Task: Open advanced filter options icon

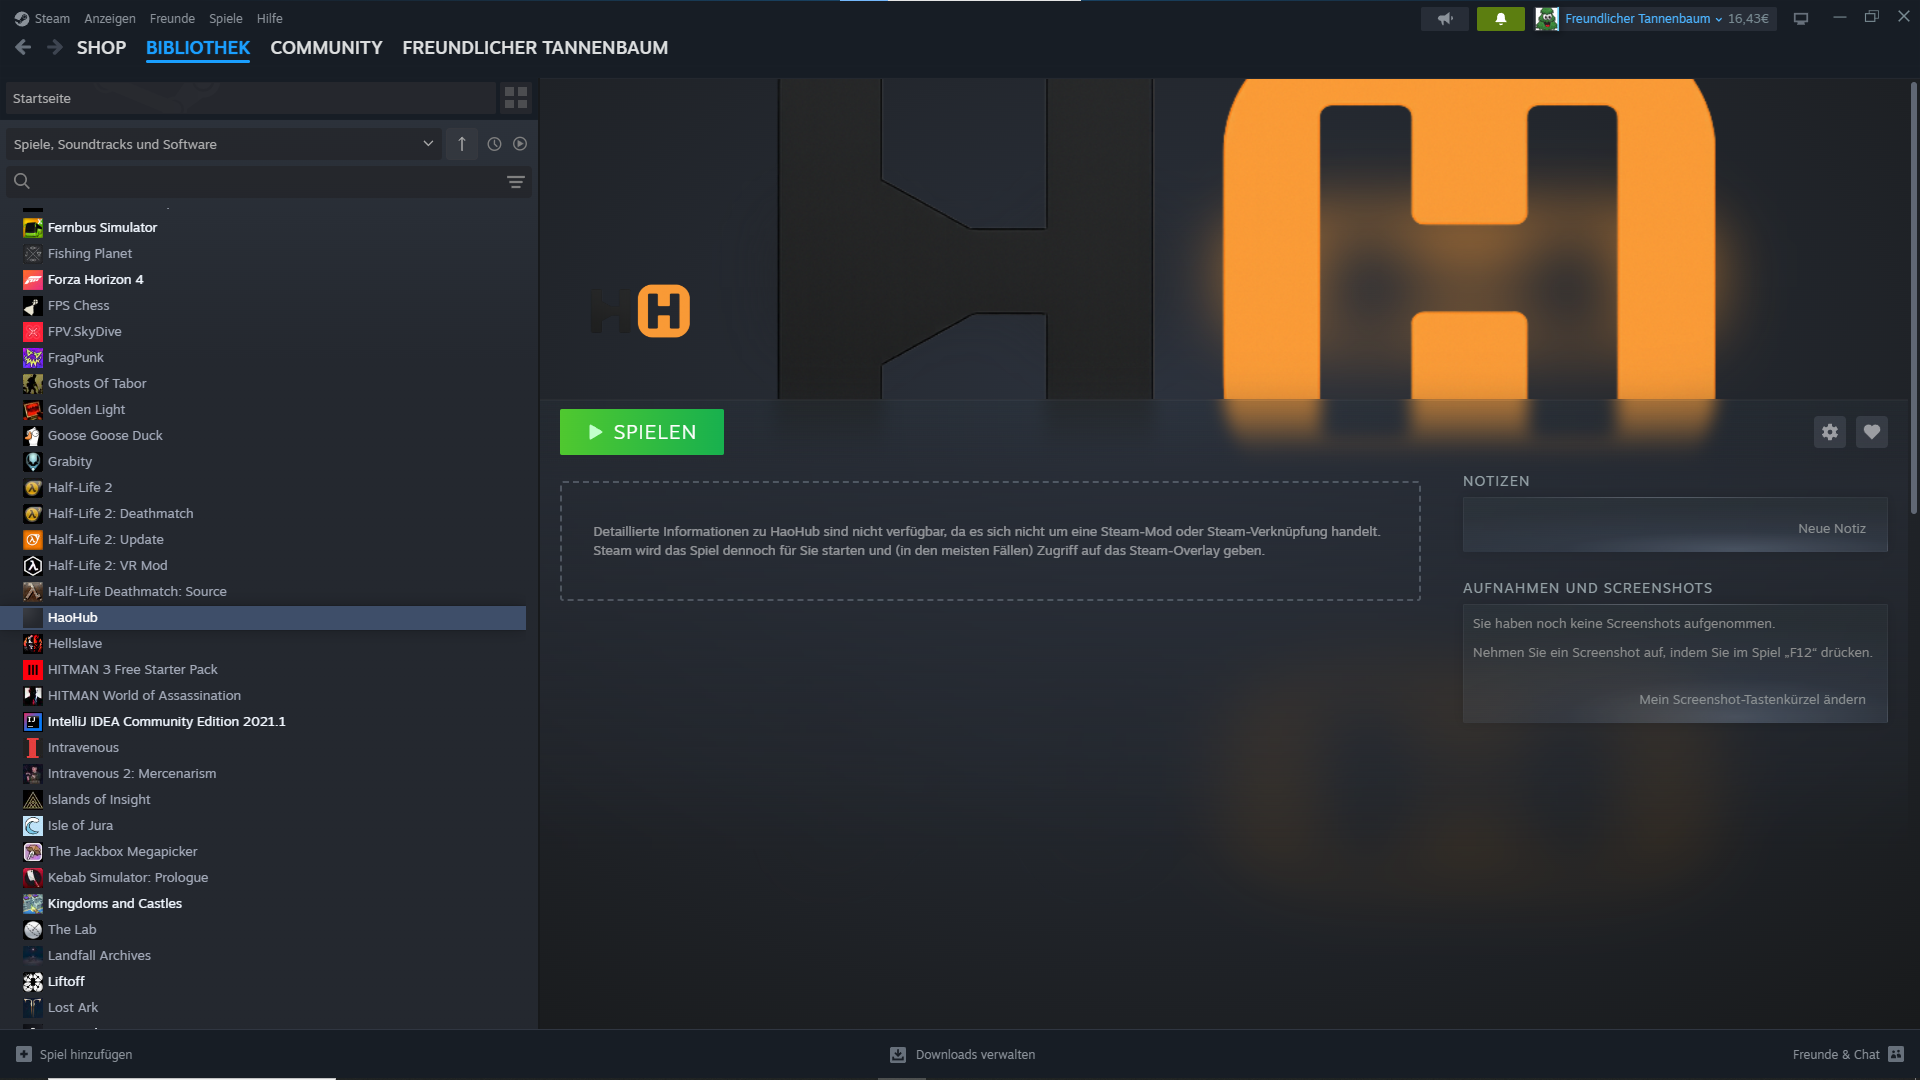Action: click(x=515, y=182)
